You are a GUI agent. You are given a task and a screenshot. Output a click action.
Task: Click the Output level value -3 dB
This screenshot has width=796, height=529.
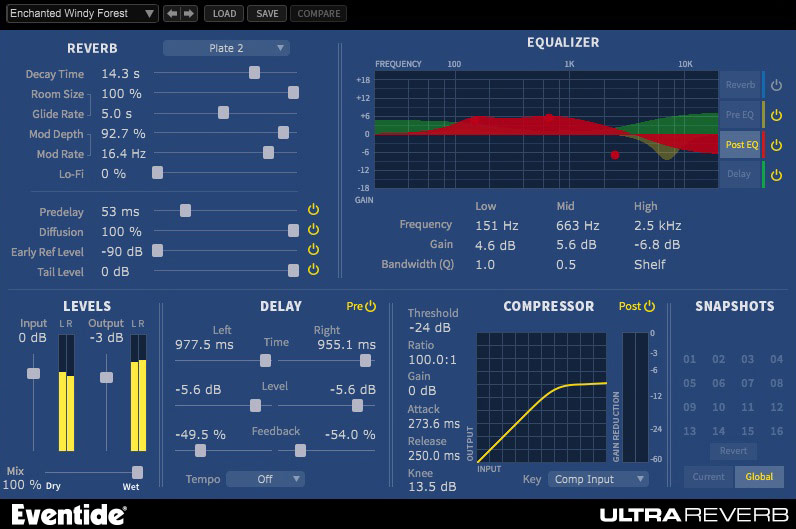(x=106, y=338)
